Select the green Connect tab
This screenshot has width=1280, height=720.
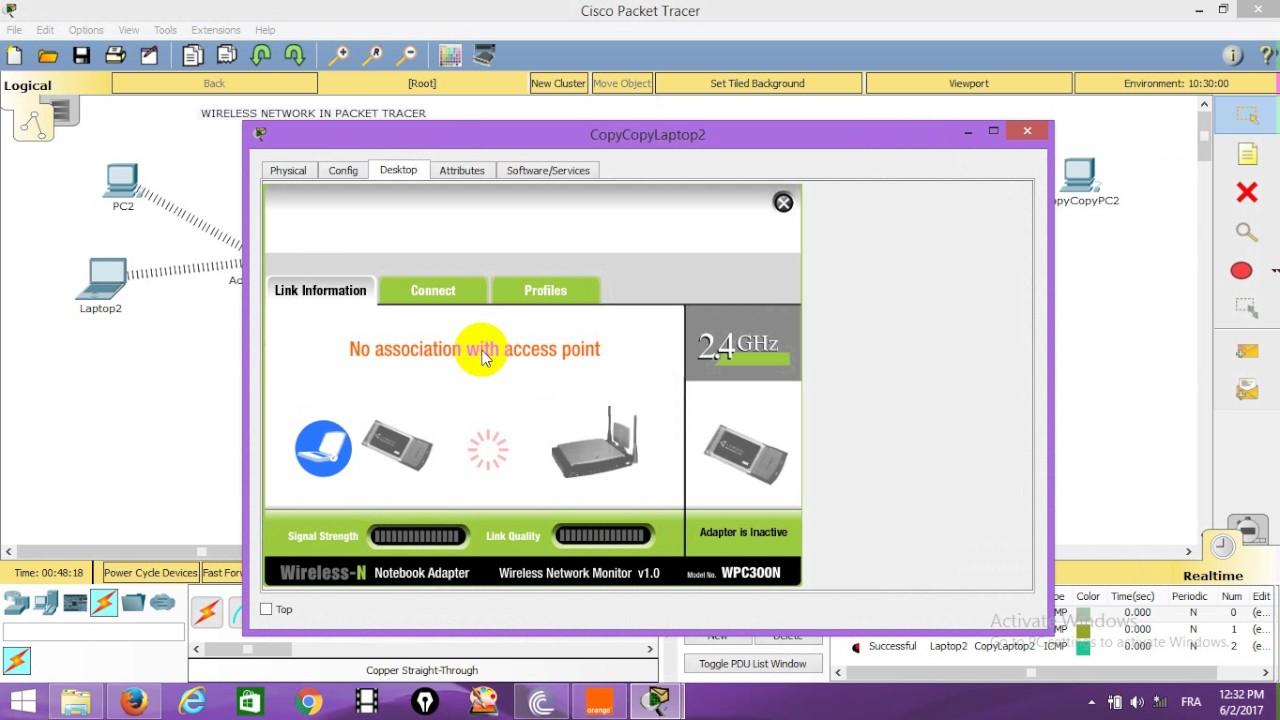[433, 290]
